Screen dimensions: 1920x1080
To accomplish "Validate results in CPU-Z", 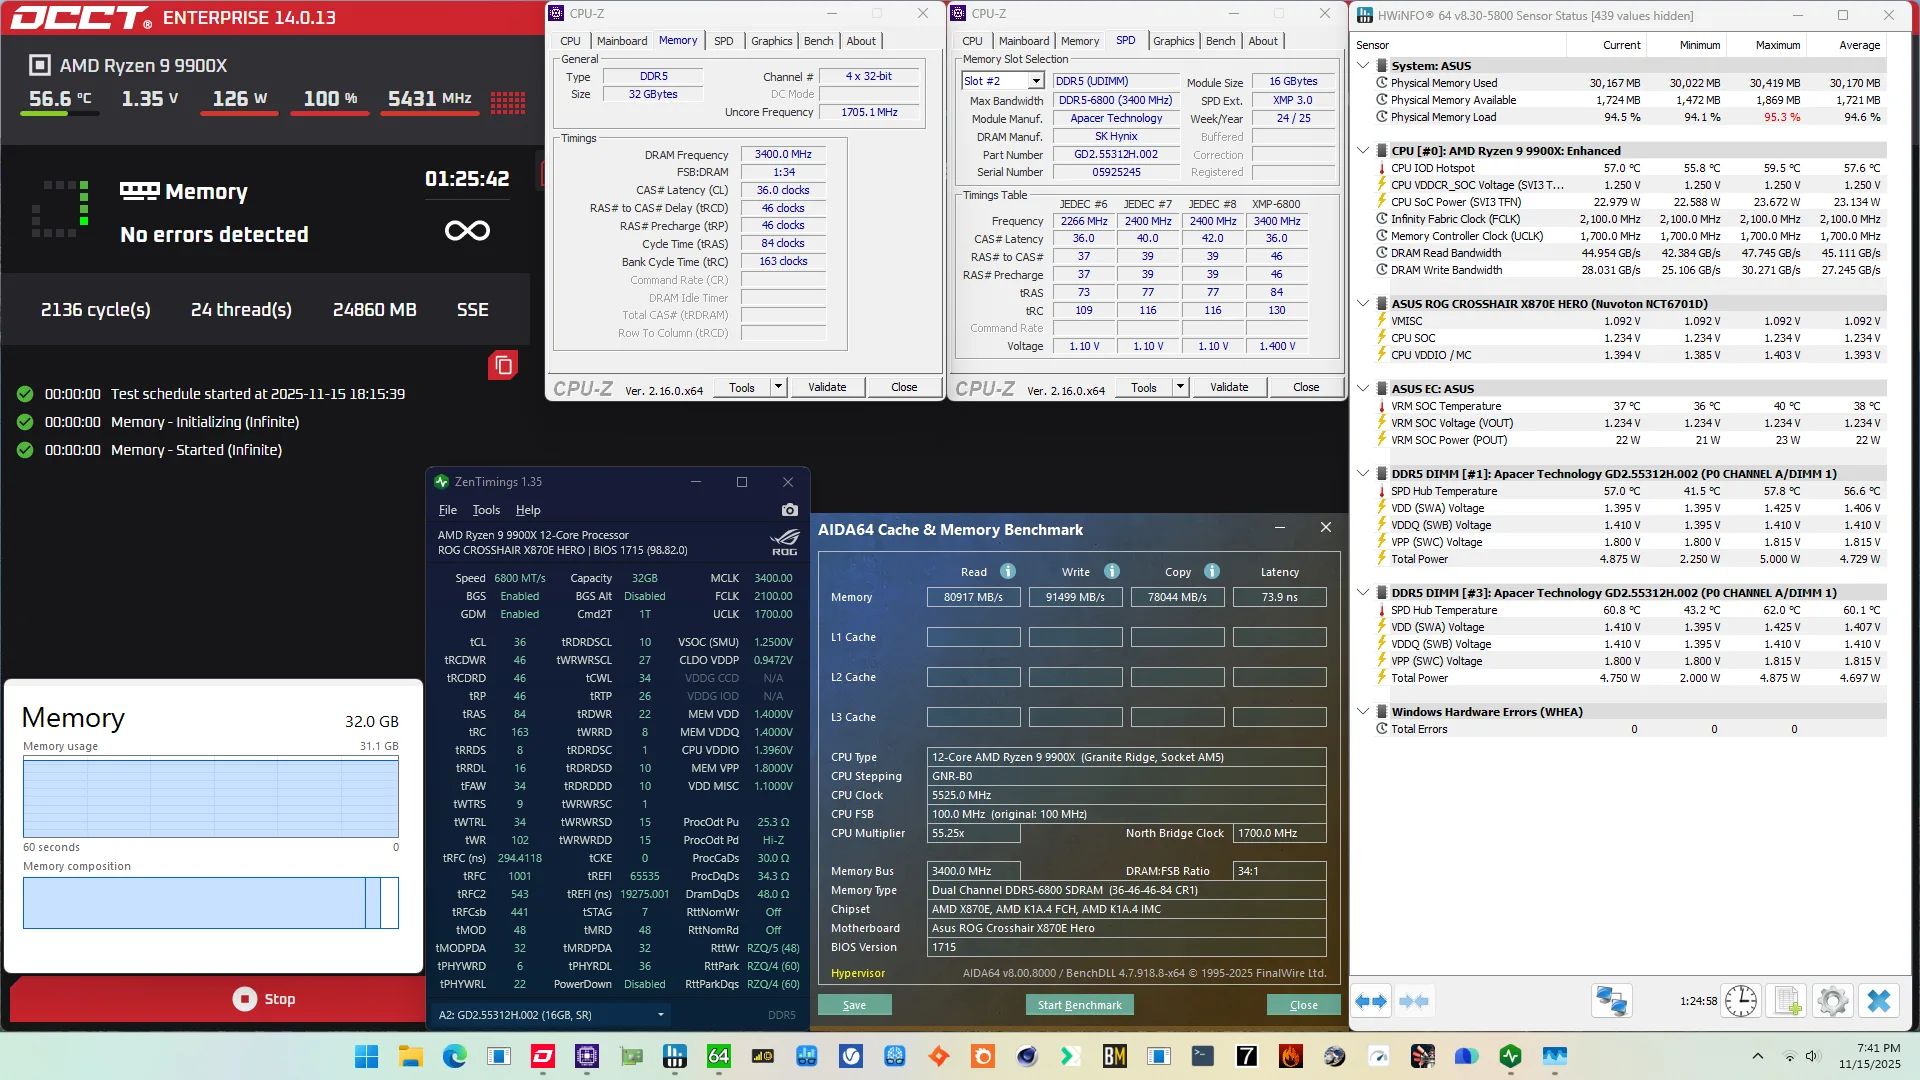I will [827, 387].
